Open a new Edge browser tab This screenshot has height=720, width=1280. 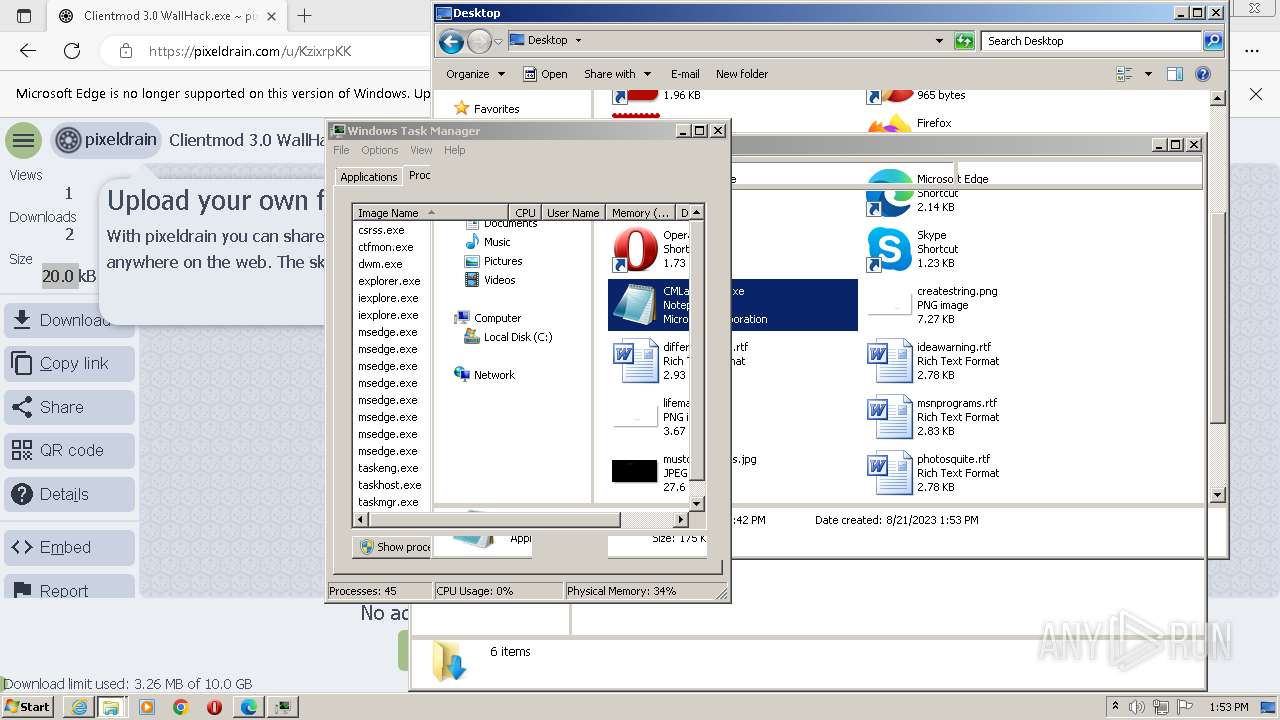tap(305, 16)
